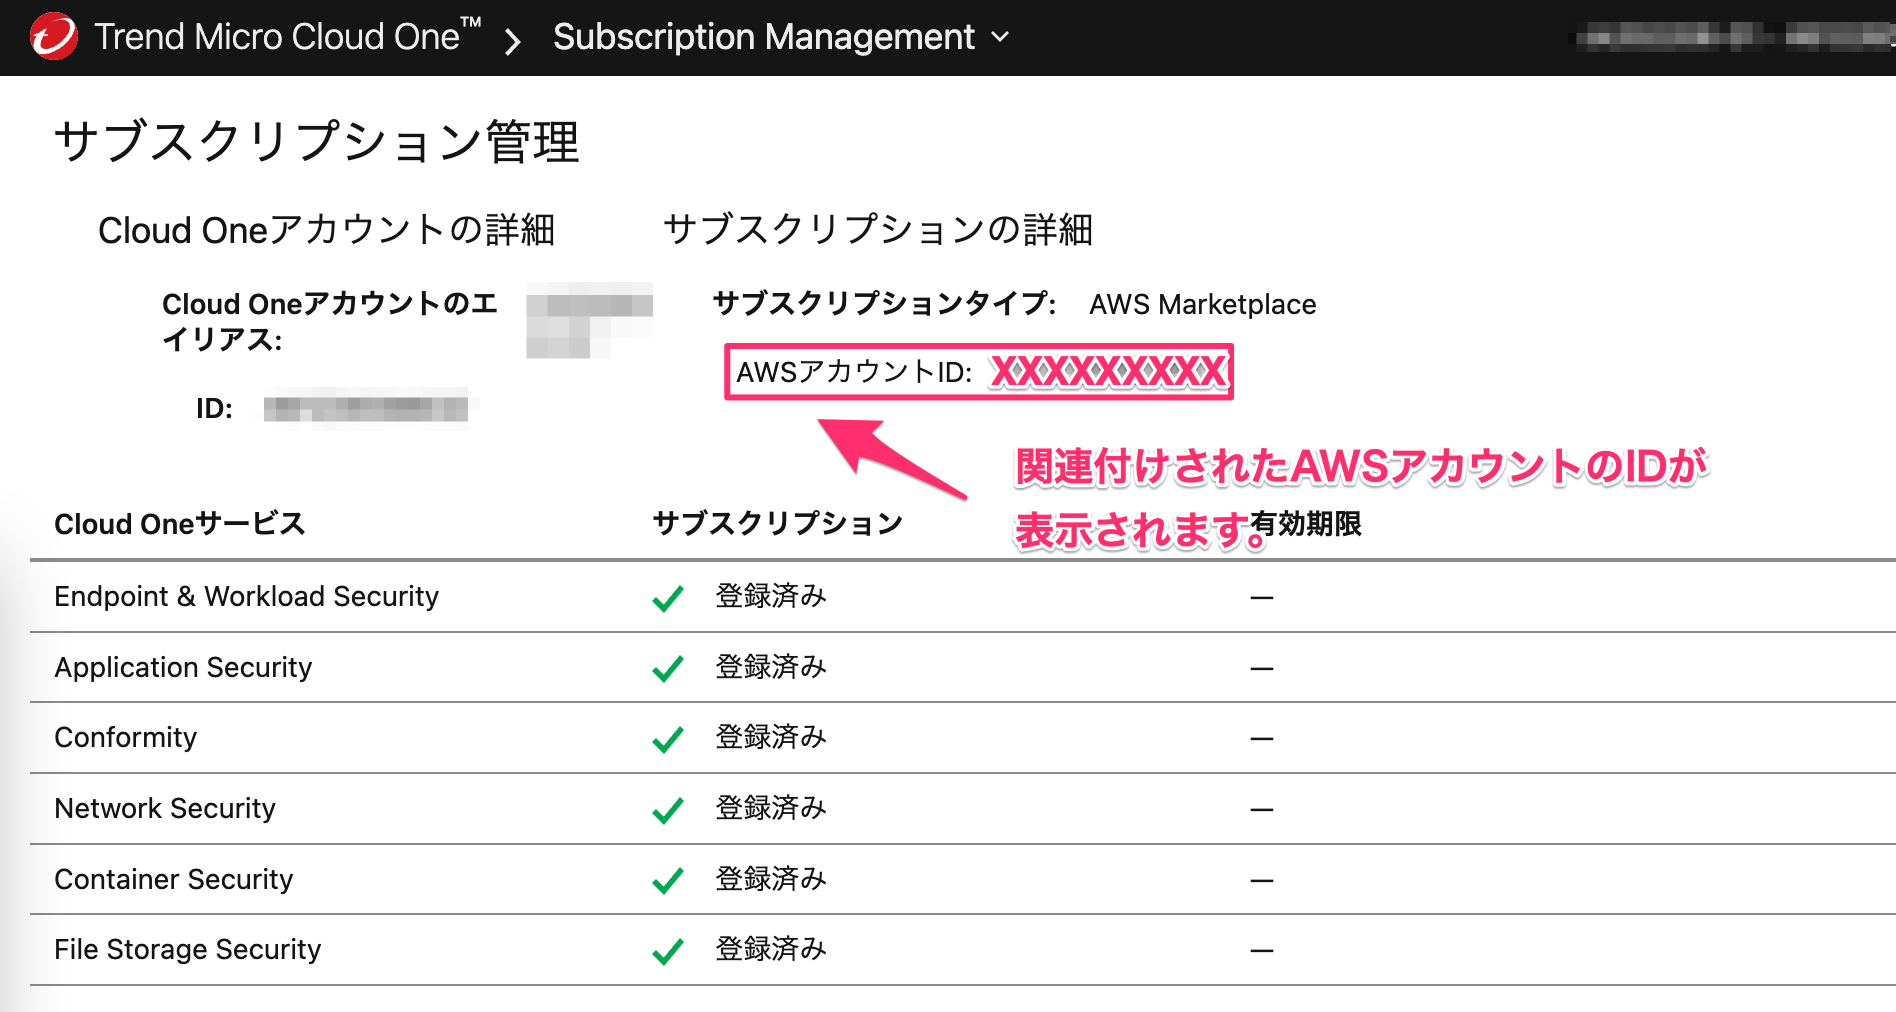Viewport: 1896px width, 1012px height.
Task: Click the Cloud Oneサービス column header
Action: coord(180,523)
